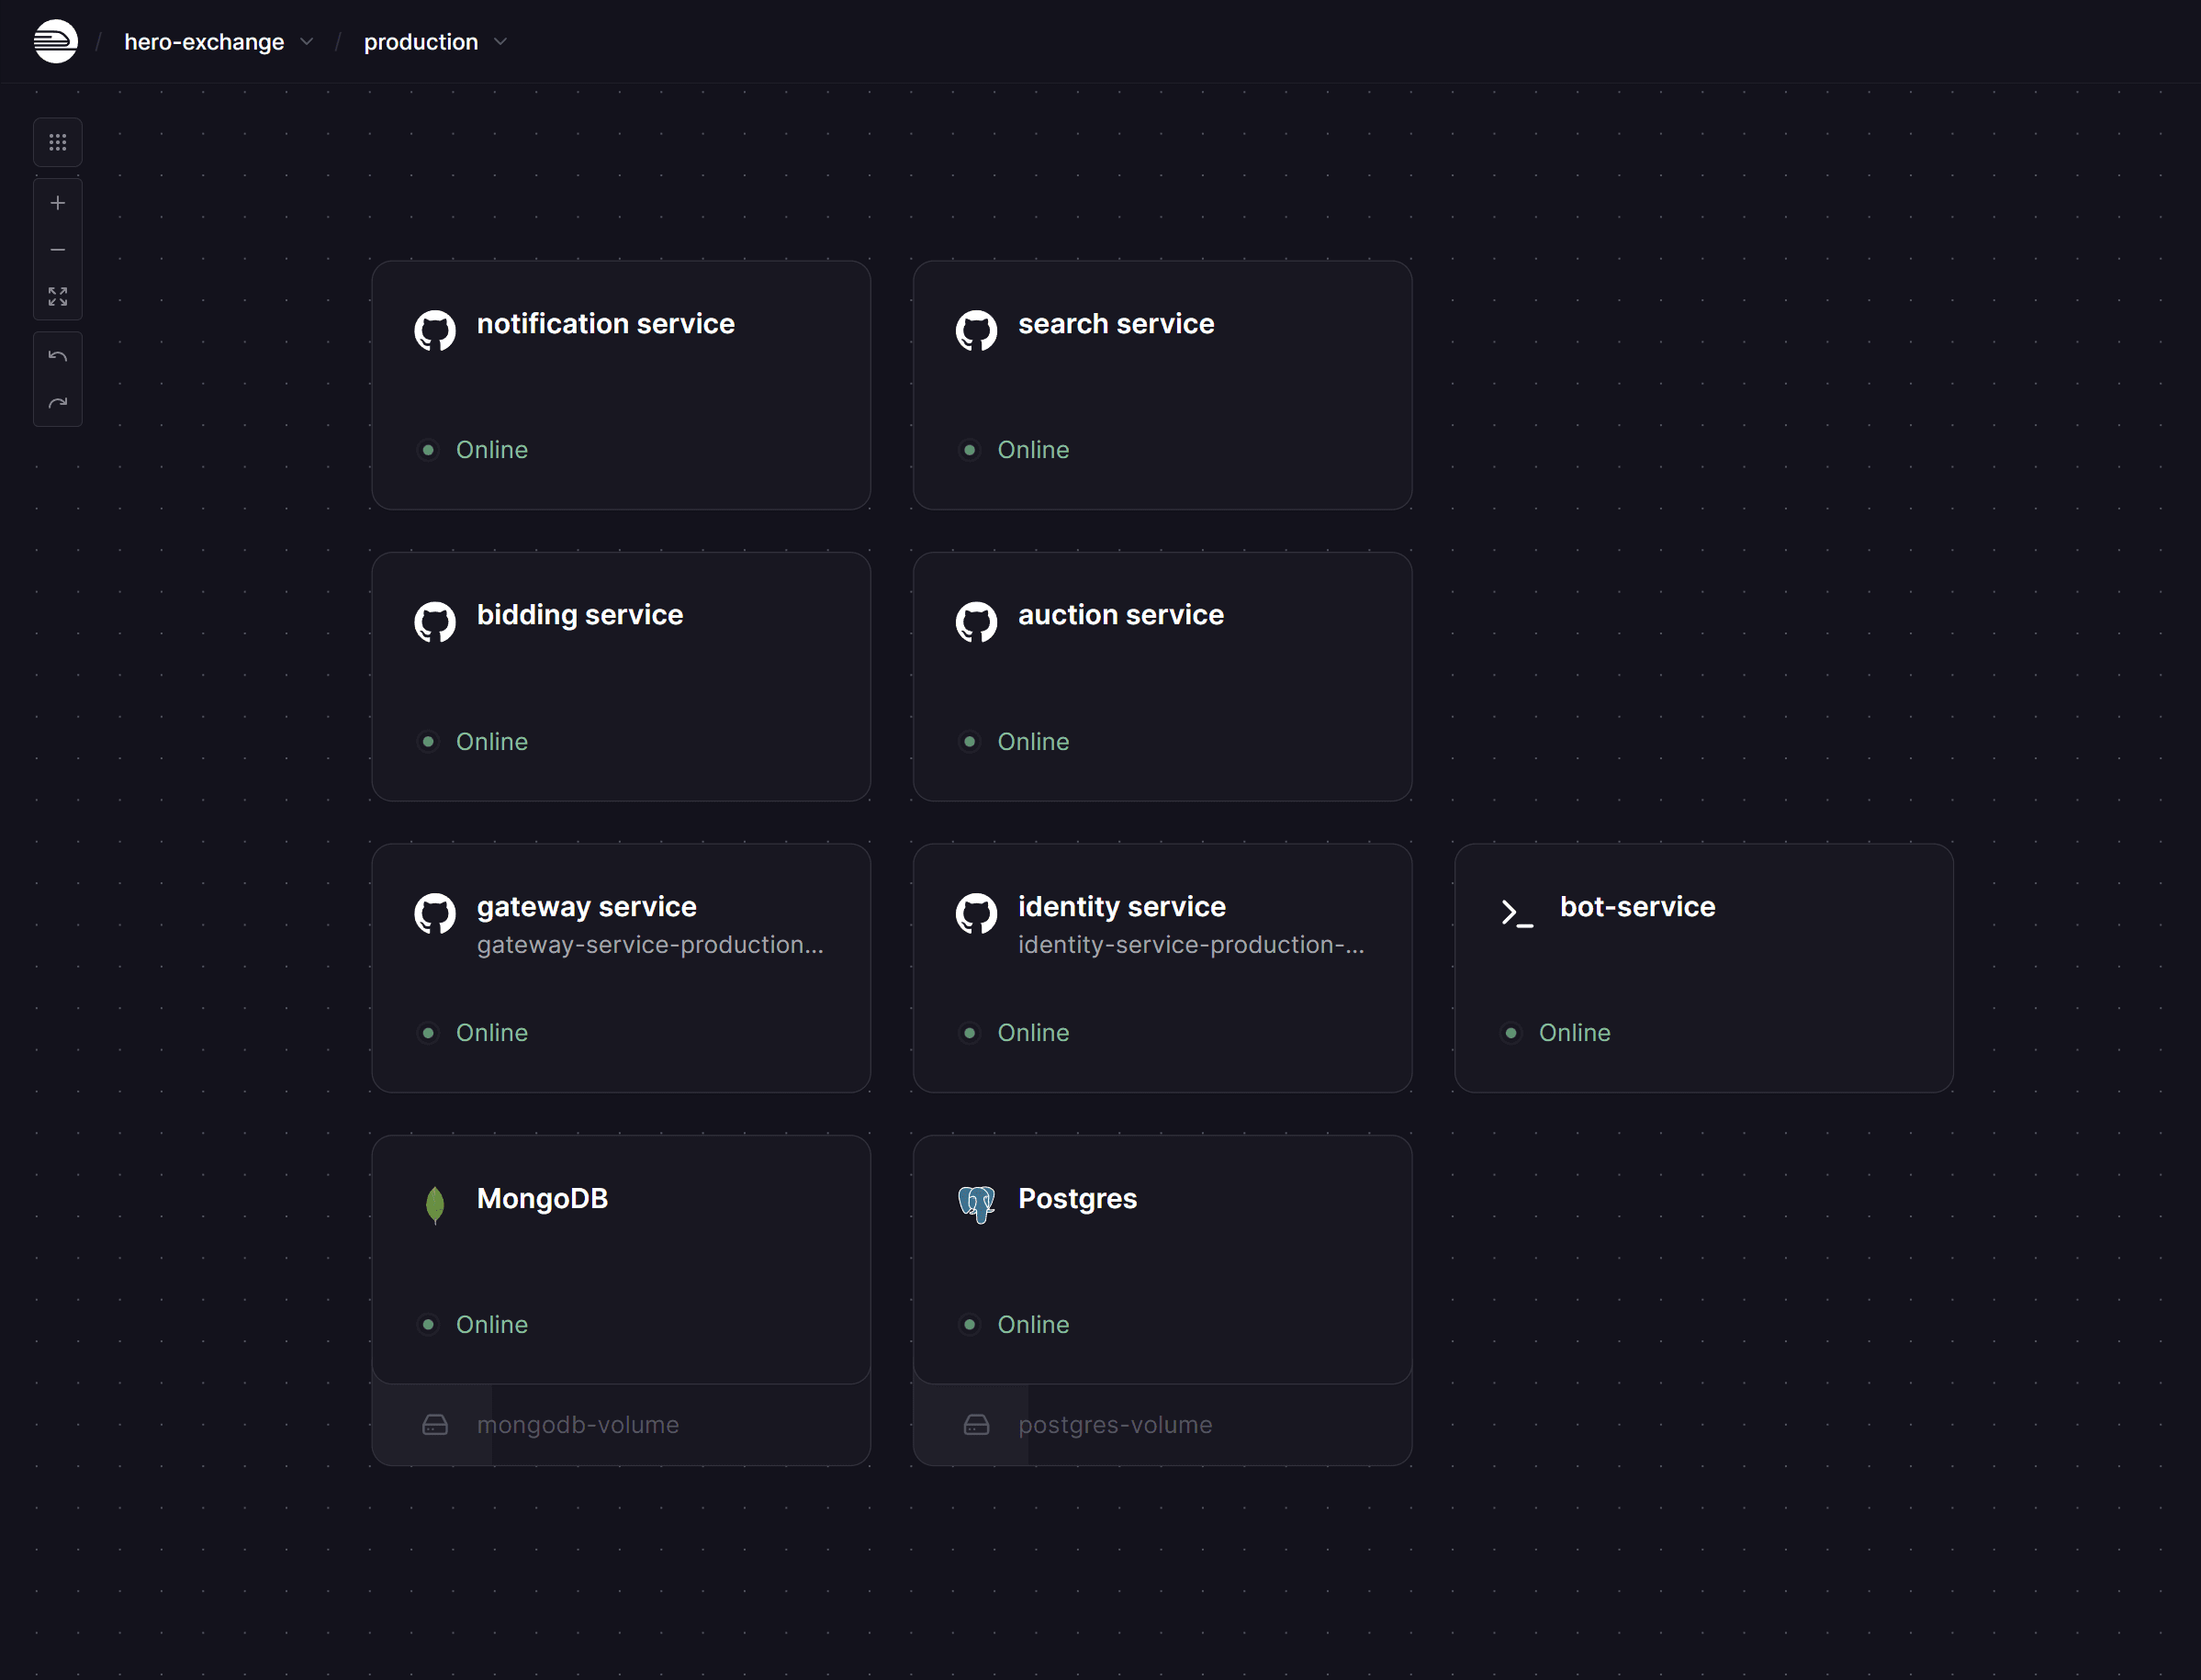The image size is (2201, 1680).
Task: Zoom in with the plus button
Action: 57,202
